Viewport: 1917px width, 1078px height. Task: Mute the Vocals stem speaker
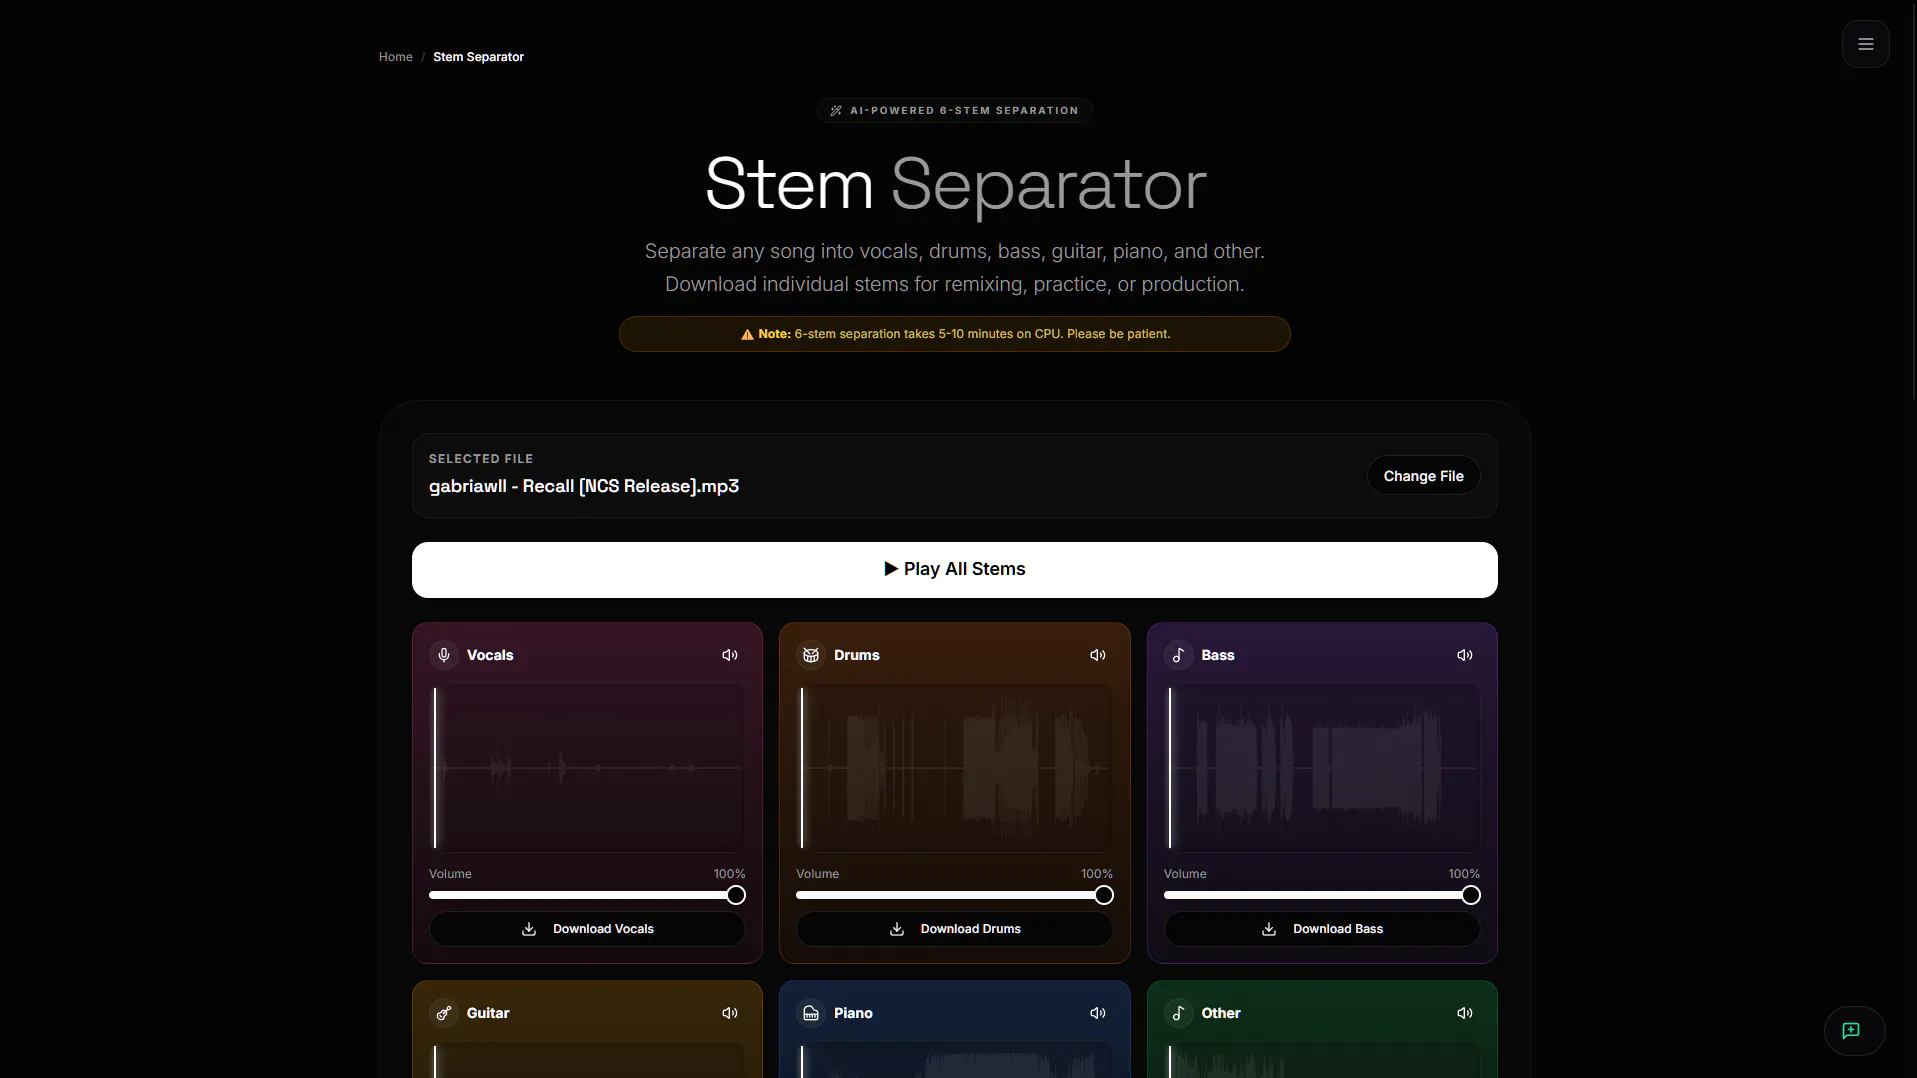(730, 655)
